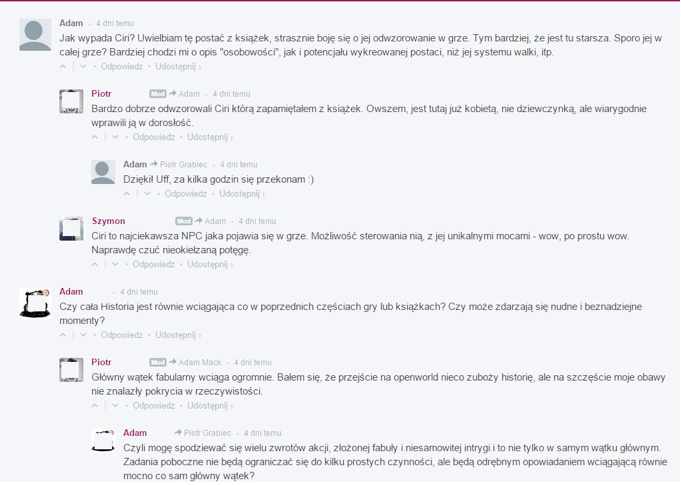Click Odpowiedz under Adam's first comment
This screenshot has height=485, width=681.
point(122,66)
